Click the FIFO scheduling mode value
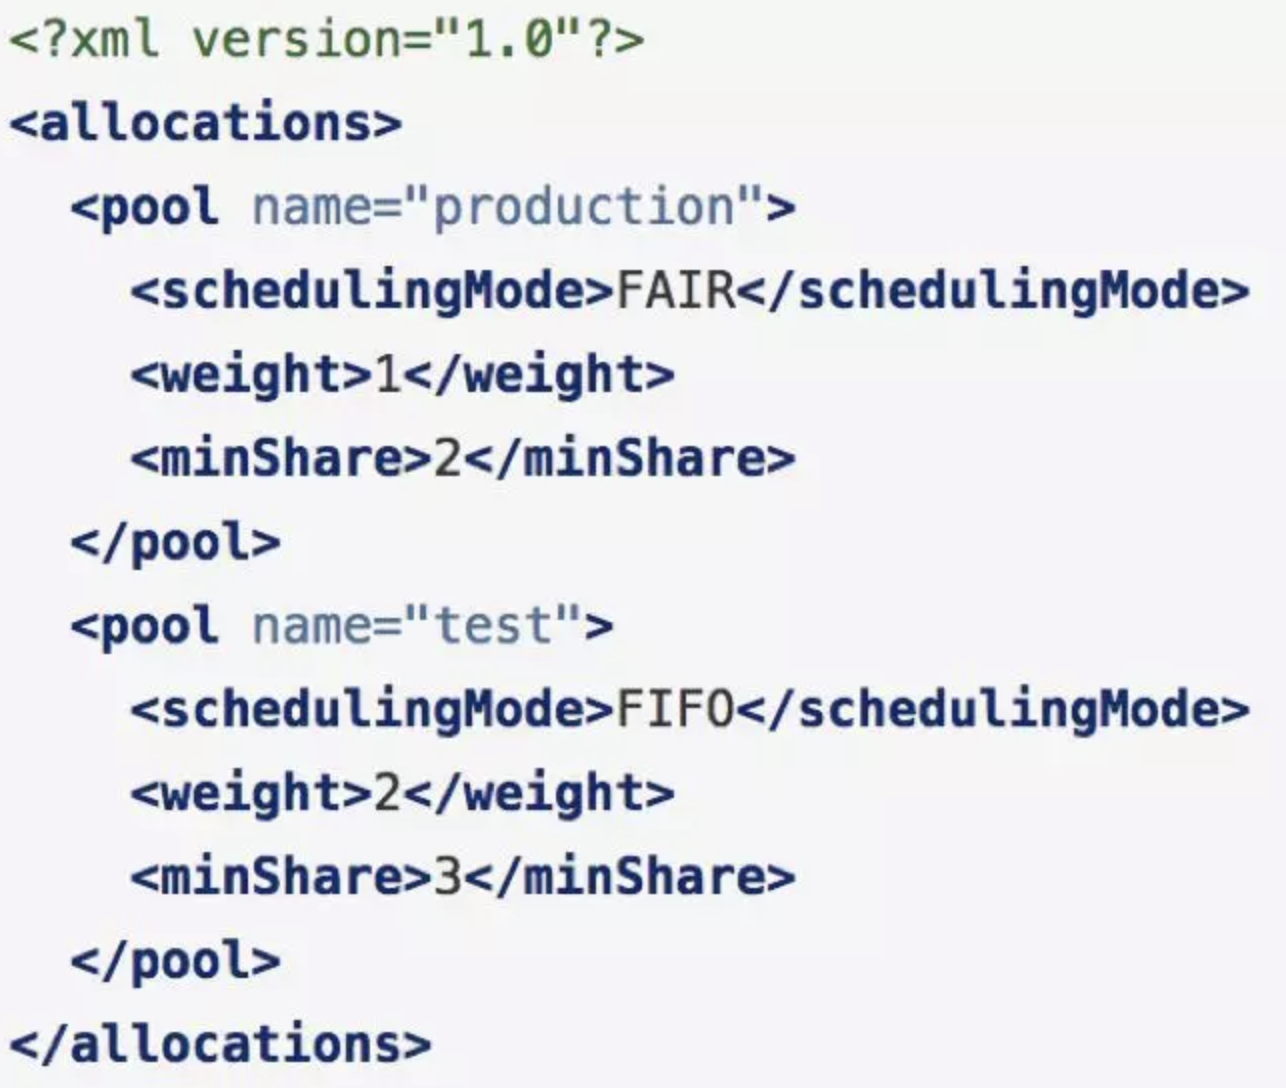 pyautogui.click(x=675, y=710)
